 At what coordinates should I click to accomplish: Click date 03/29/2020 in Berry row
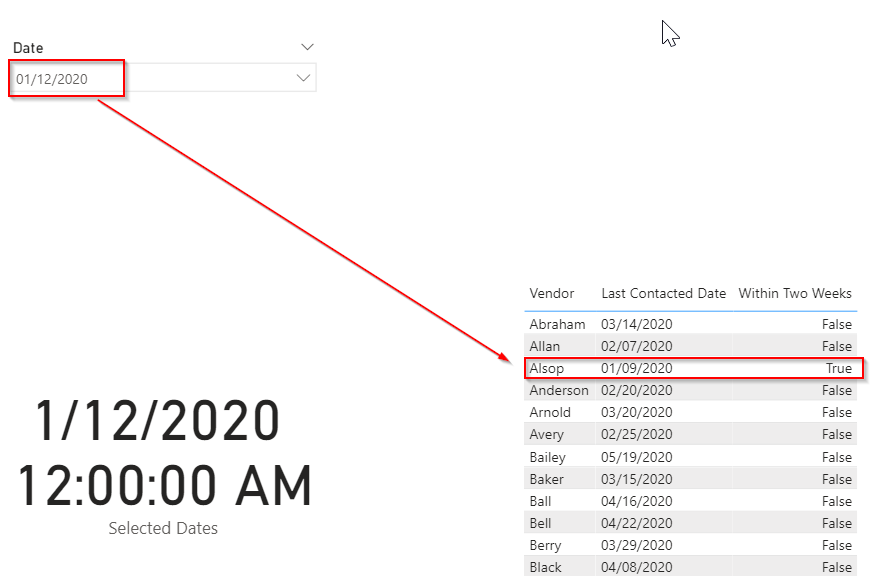tap(637, 545)
